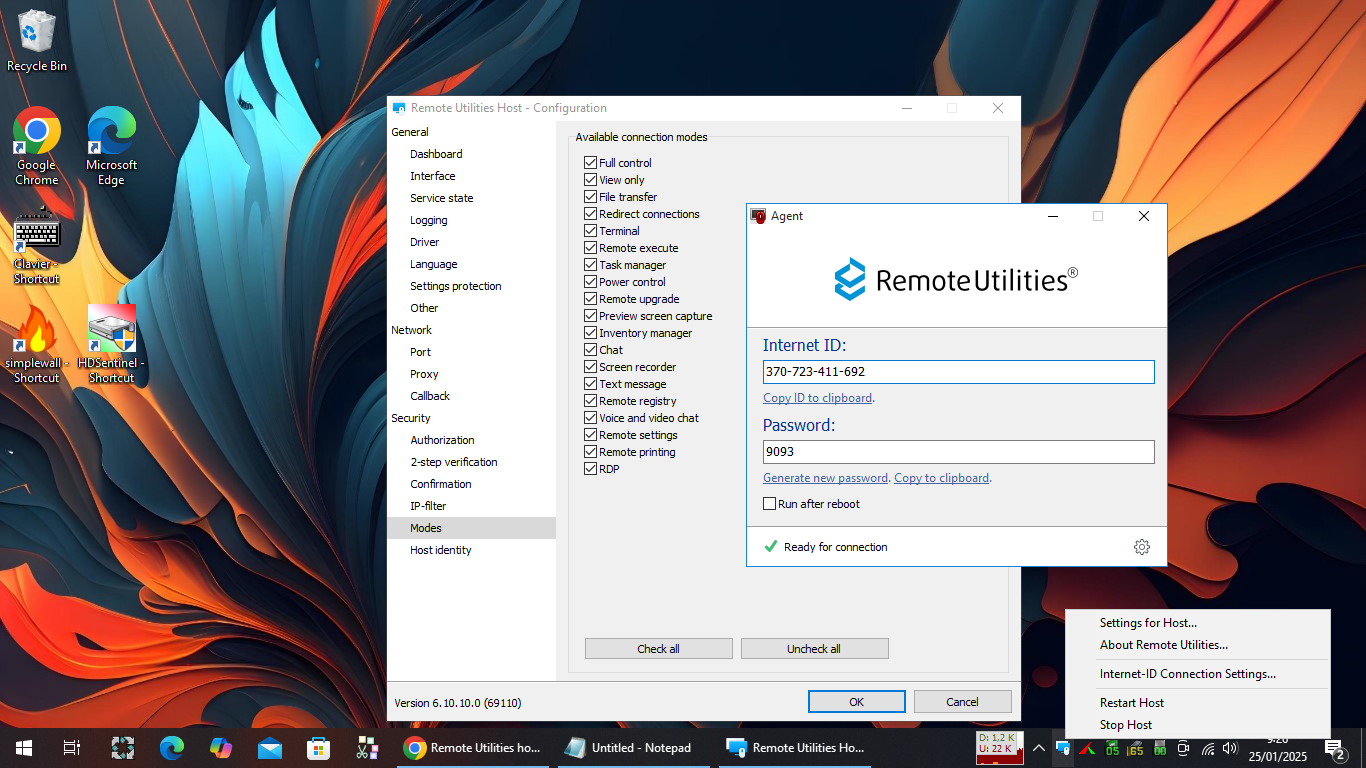Open Task View in the taskbar
Image resolution: width=1366 pixels, height=768 pixels.
tap(72, 747)
